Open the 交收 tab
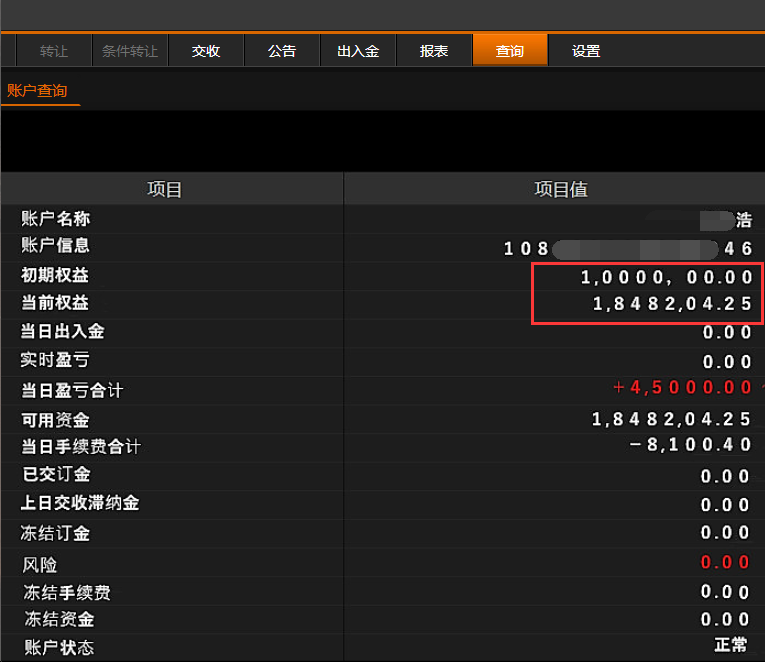The height and width of the screenshot is (662, 765). (x=206, y=51)
